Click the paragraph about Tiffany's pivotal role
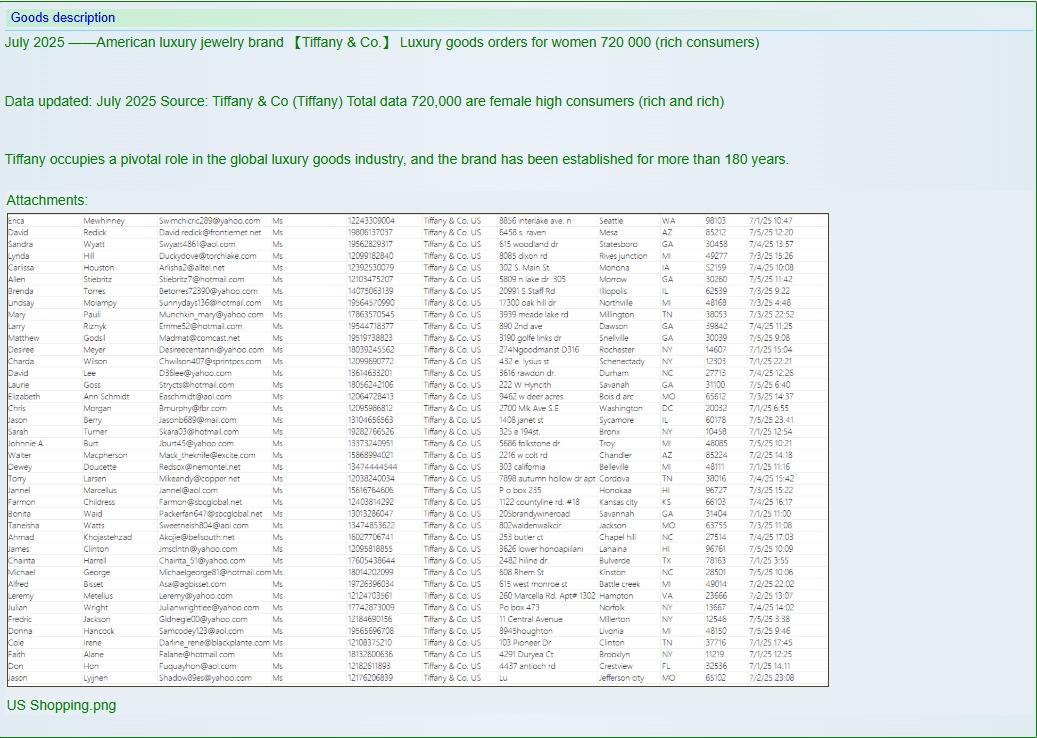Viewport: 1037px width, 738px height. (x=396, y=159)
